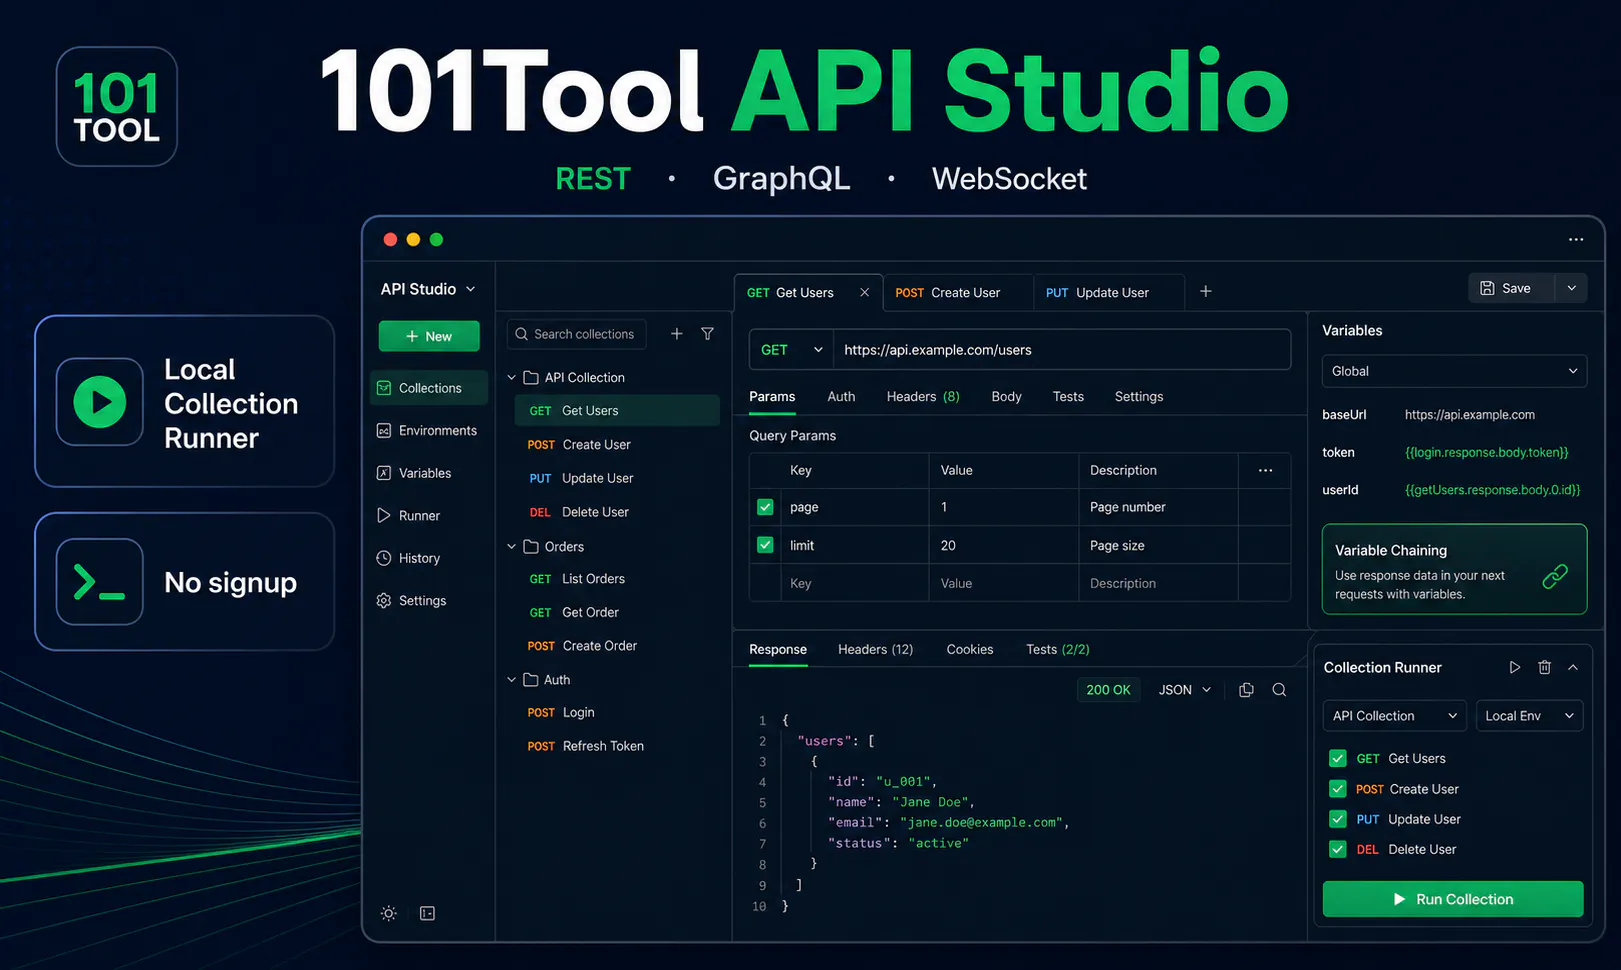Uncheck GET Get Users in runner
Viewport: 1621px width, 970px height.
point(1338,758)
